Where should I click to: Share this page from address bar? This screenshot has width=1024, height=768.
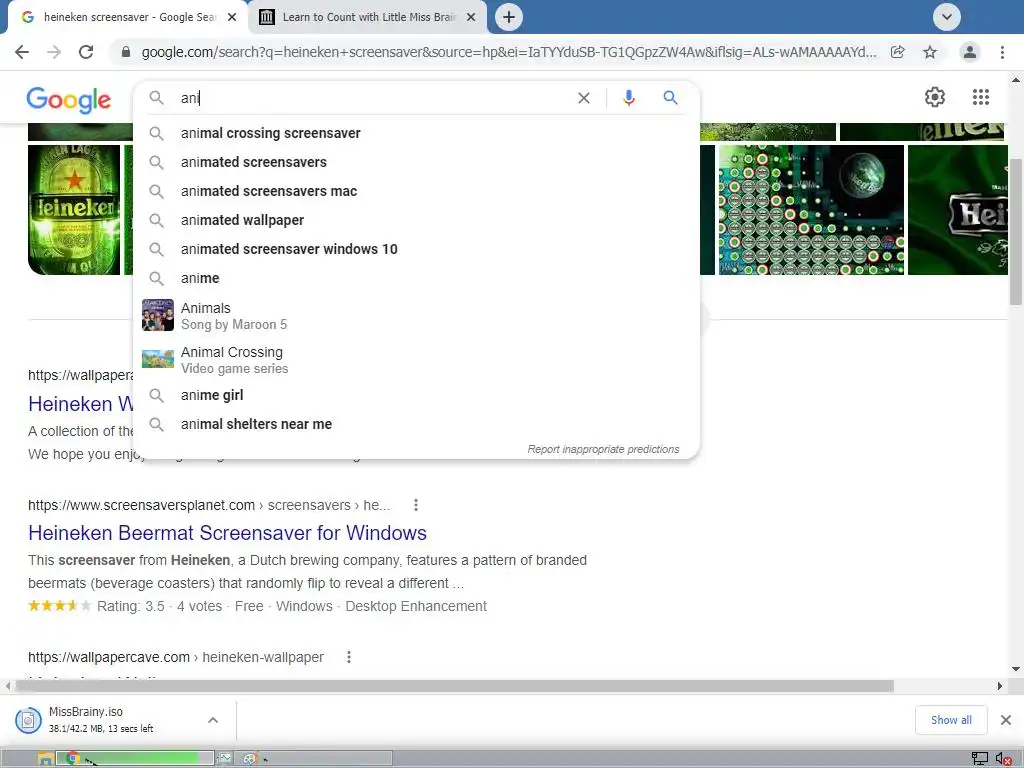click(x=898, y=52)
